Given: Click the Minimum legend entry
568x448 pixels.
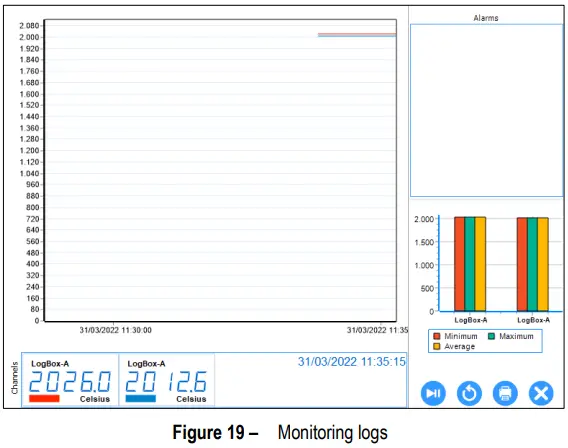Looking at the screenshot, I should click(x=455, y=336).
